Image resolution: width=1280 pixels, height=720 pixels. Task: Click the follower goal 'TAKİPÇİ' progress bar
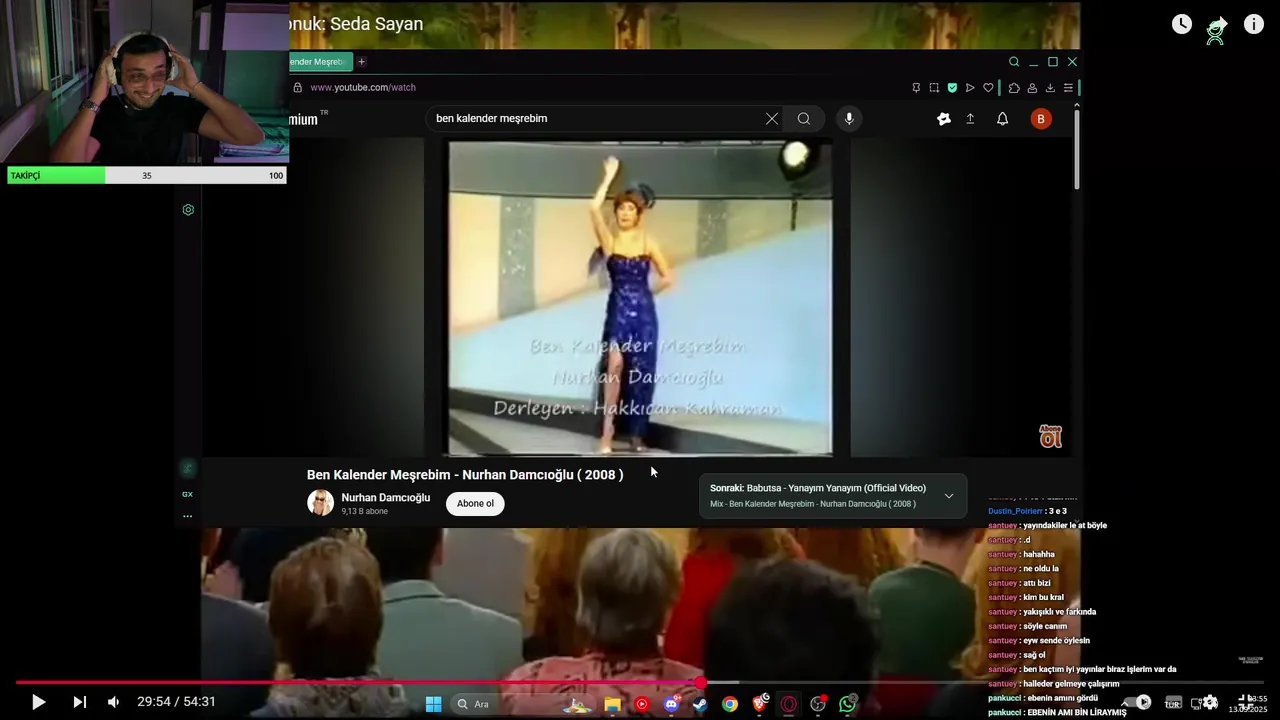(x=147, y=175)
